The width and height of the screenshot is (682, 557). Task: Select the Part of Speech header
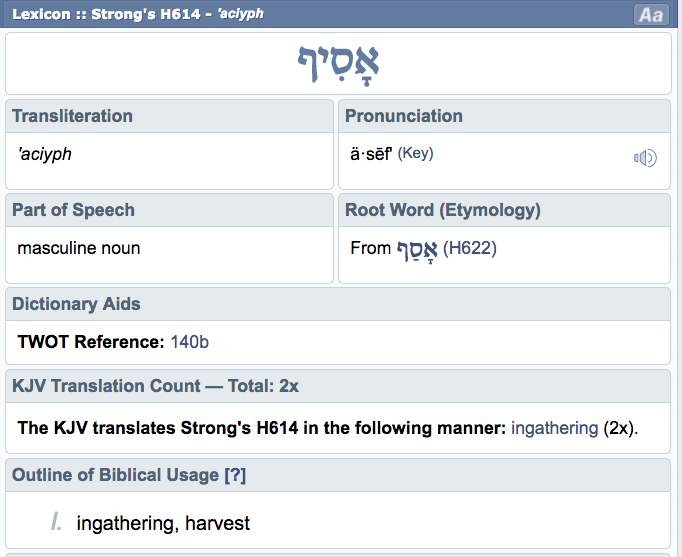73,210
